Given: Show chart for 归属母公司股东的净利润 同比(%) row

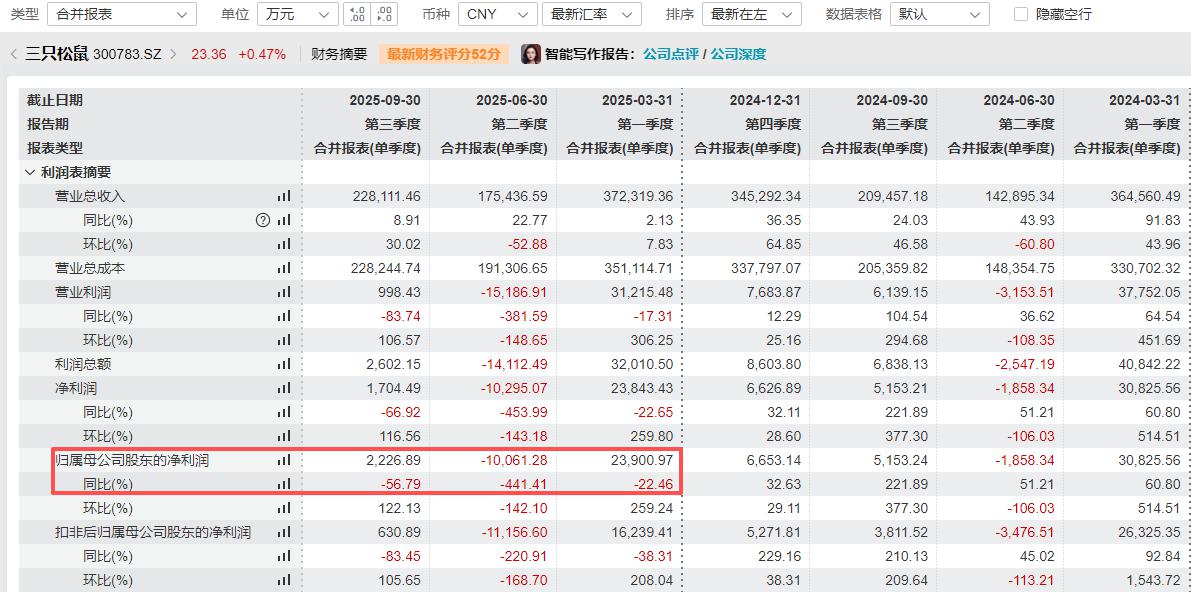Looking at the screenshot, I should coord(284,484).
